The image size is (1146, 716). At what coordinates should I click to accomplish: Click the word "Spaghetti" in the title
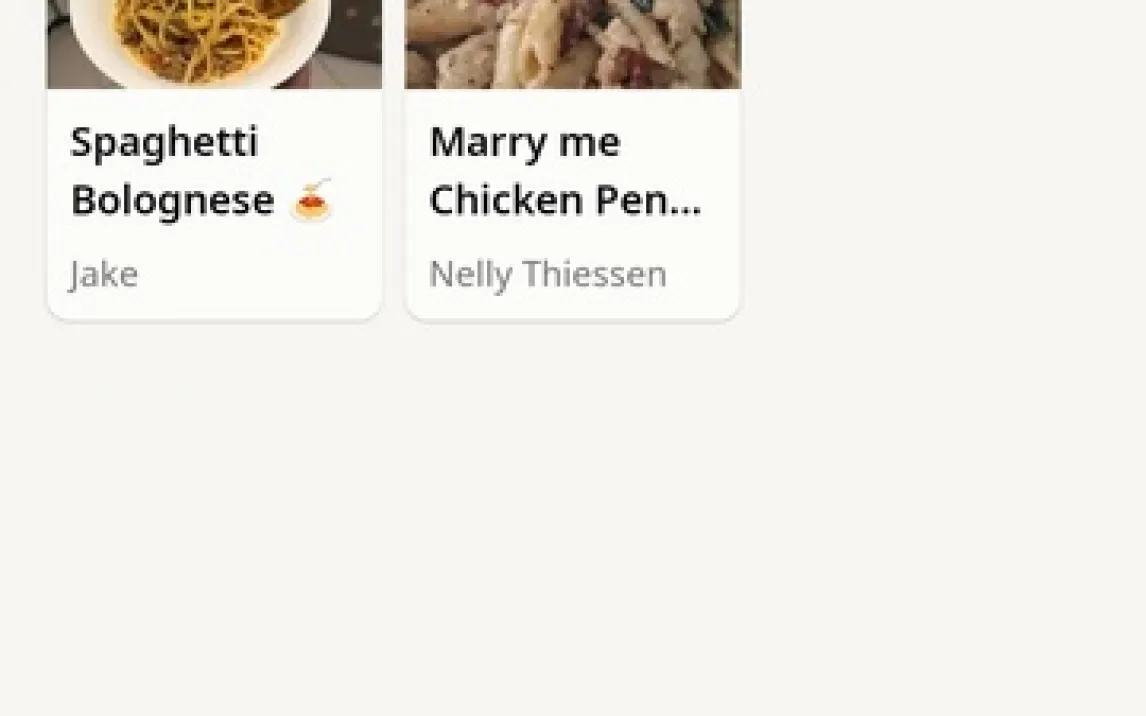[x=164, y=142]
